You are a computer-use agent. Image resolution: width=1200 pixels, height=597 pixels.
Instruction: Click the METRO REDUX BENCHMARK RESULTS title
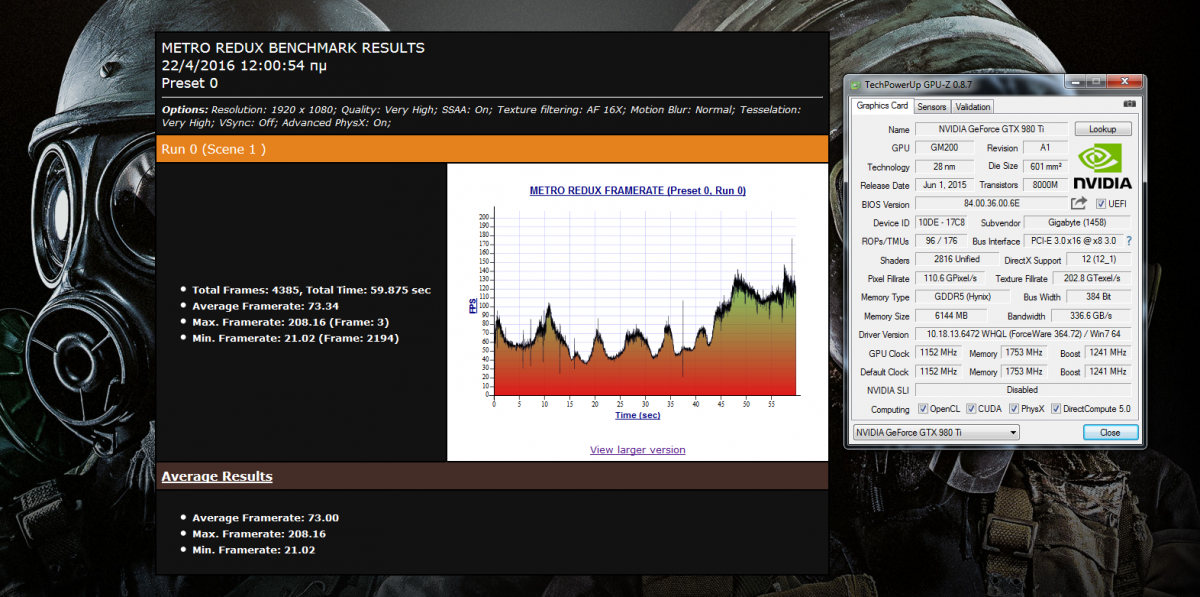(x=293, y=48)
